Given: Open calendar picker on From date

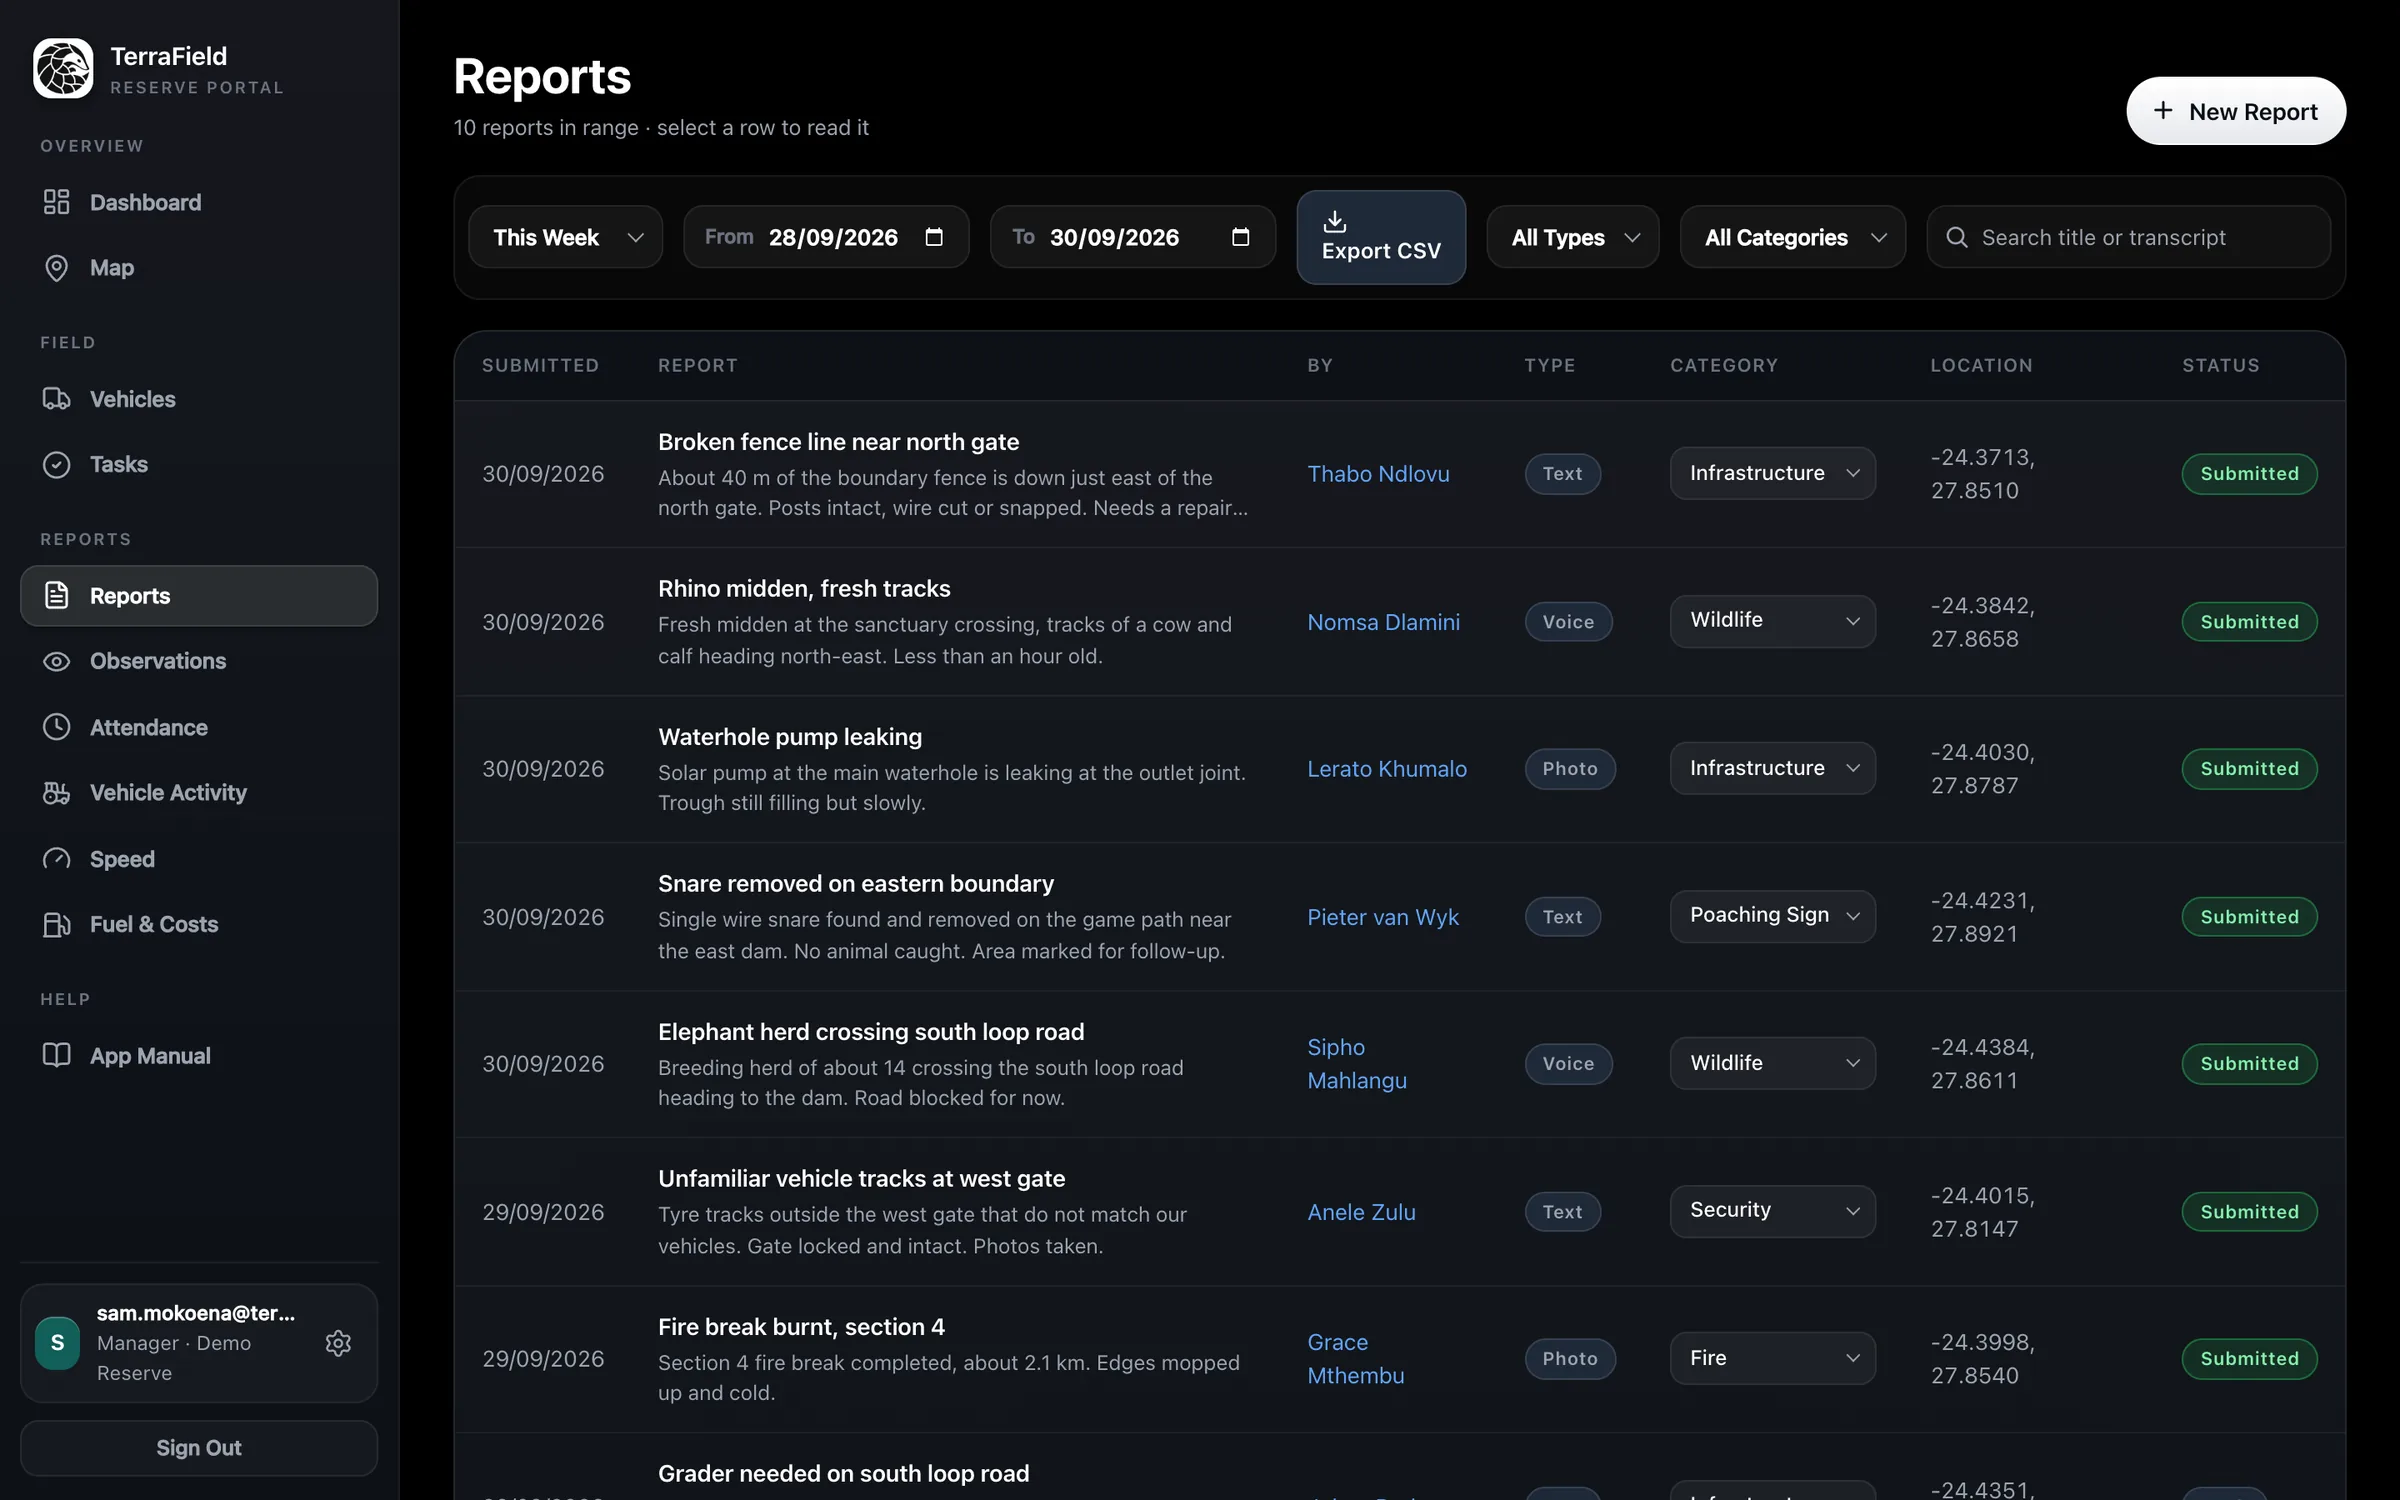Looking at the screenshot, I should [x=934, y=237].
